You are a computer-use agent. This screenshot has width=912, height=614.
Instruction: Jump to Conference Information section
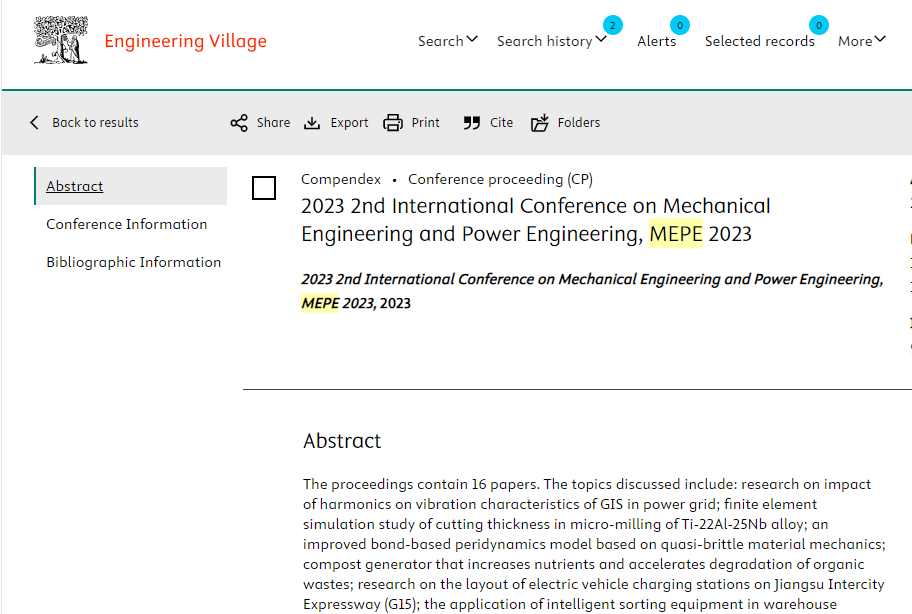126,224
